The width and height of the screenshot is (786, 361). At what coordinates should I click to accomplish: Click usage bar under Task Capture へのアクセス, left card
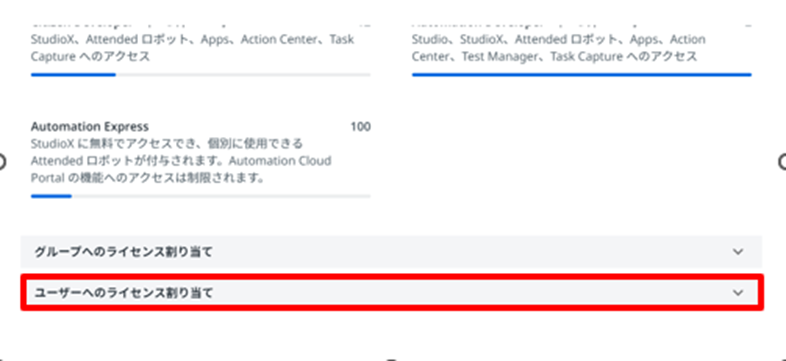pos(201,75)
